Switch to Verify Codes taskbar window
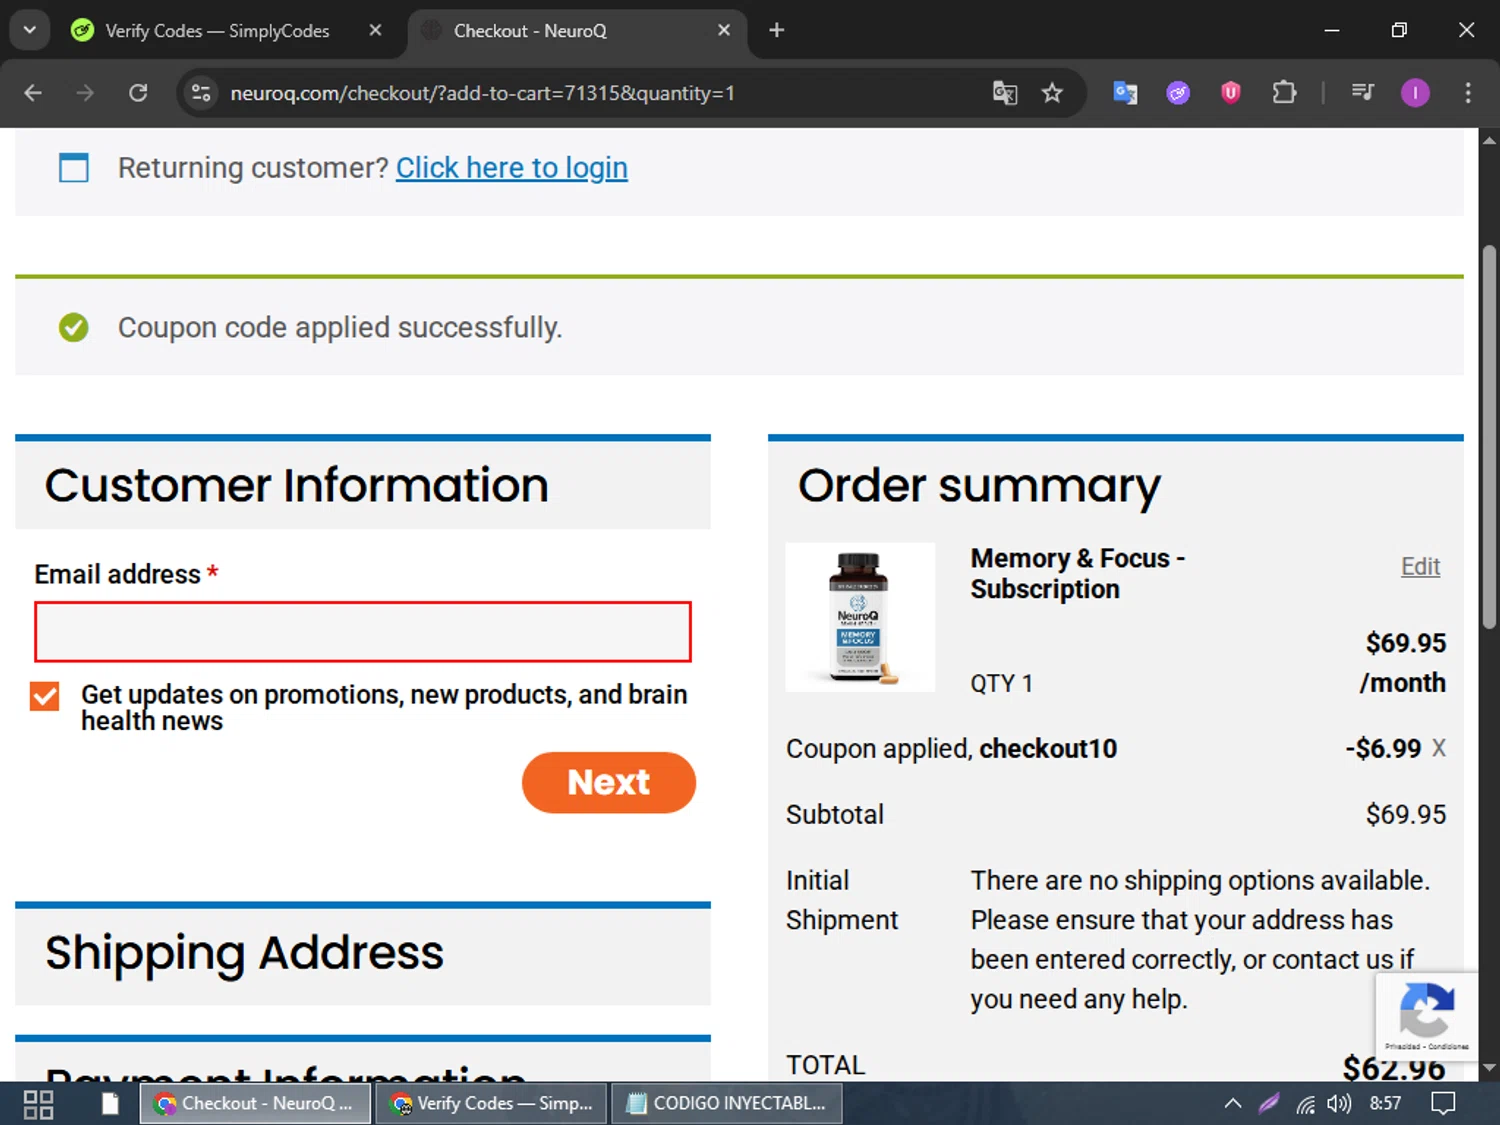The image size is (1500, 1125). [x=492, y=1103]
